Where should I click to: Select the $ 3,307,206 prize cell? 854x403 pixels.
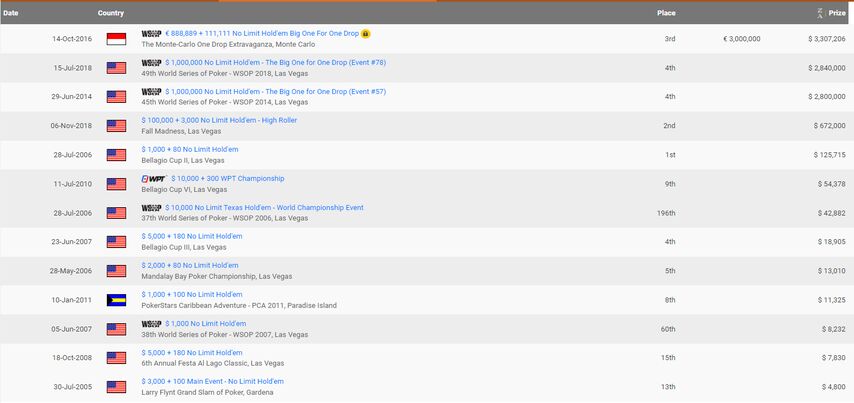pos(827,39)
